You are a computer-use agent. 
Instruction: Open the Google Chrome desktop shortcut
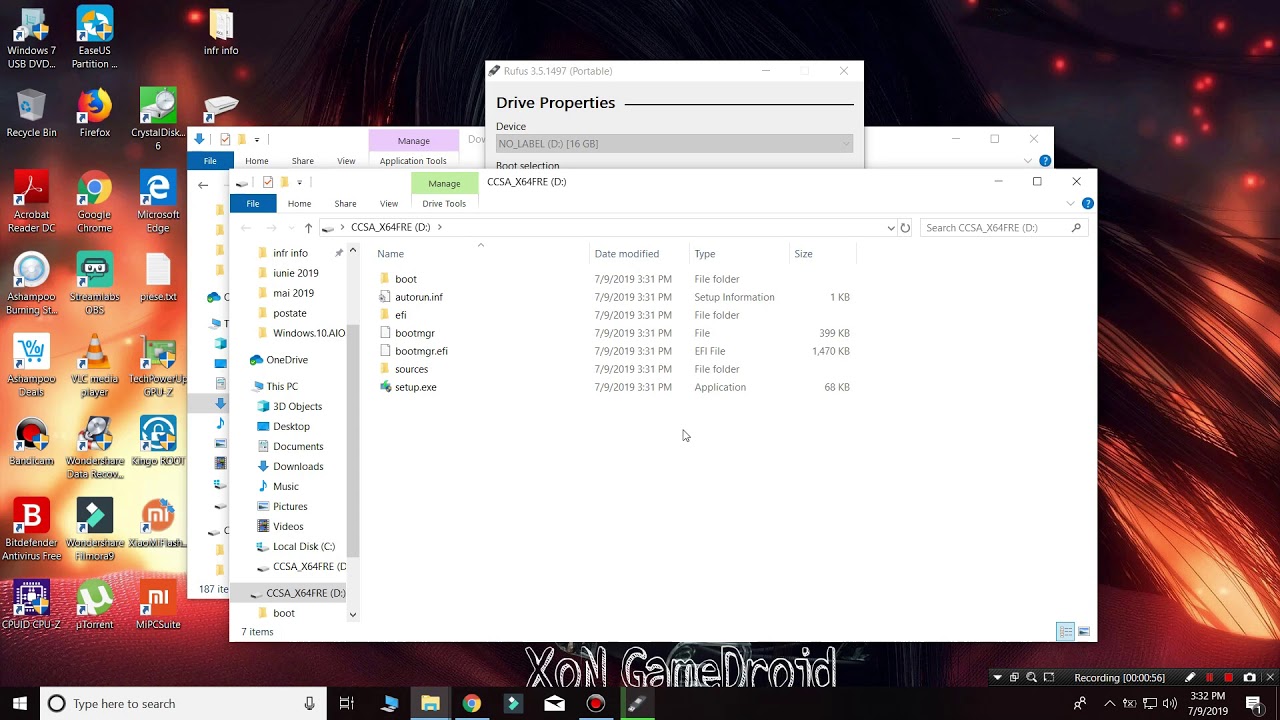pos(95,200)
